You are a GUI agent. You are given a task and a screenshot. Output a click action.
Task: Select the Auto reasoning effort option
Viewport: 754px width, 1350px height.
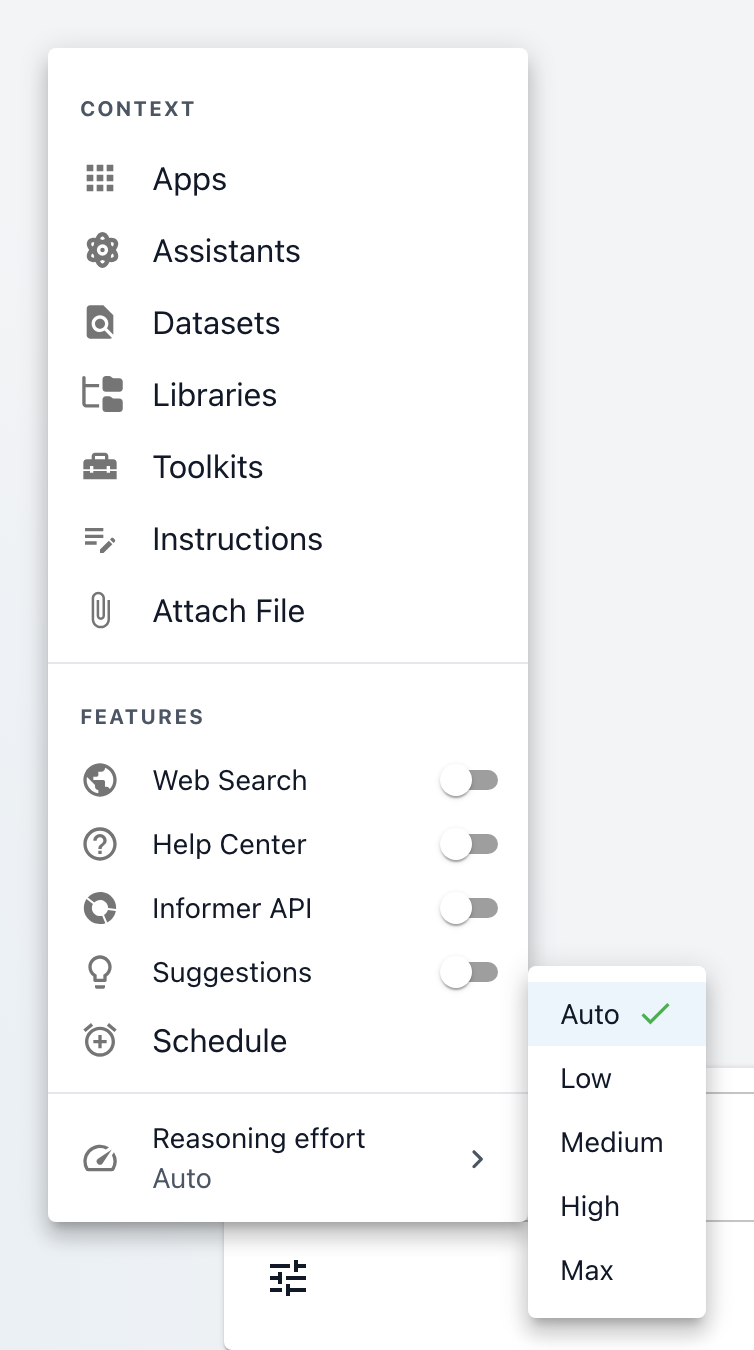(x=617, y=1014)
